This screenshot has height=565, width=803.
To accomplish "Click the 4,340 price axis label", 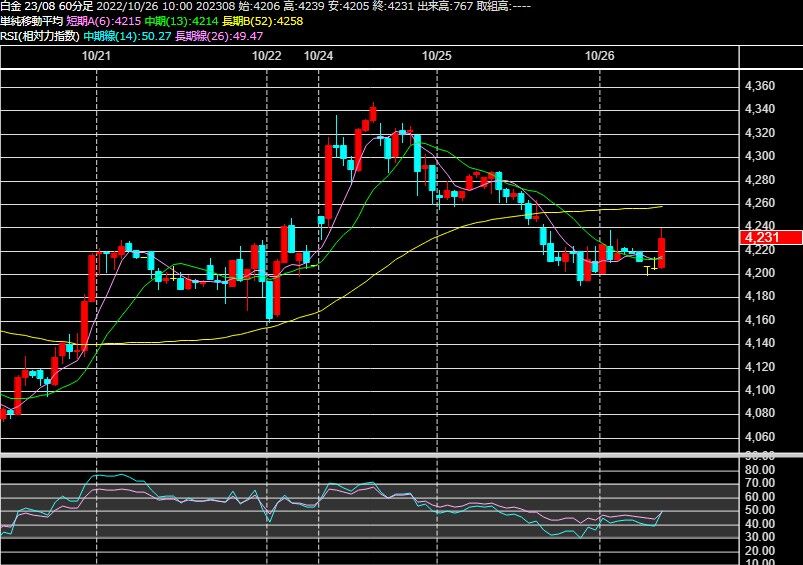I will [760, 109].
